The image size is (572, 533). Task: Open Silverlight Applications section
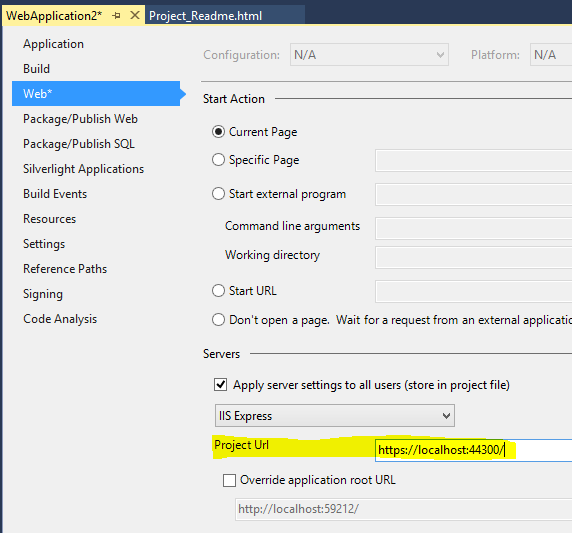(x=84, y=169)
